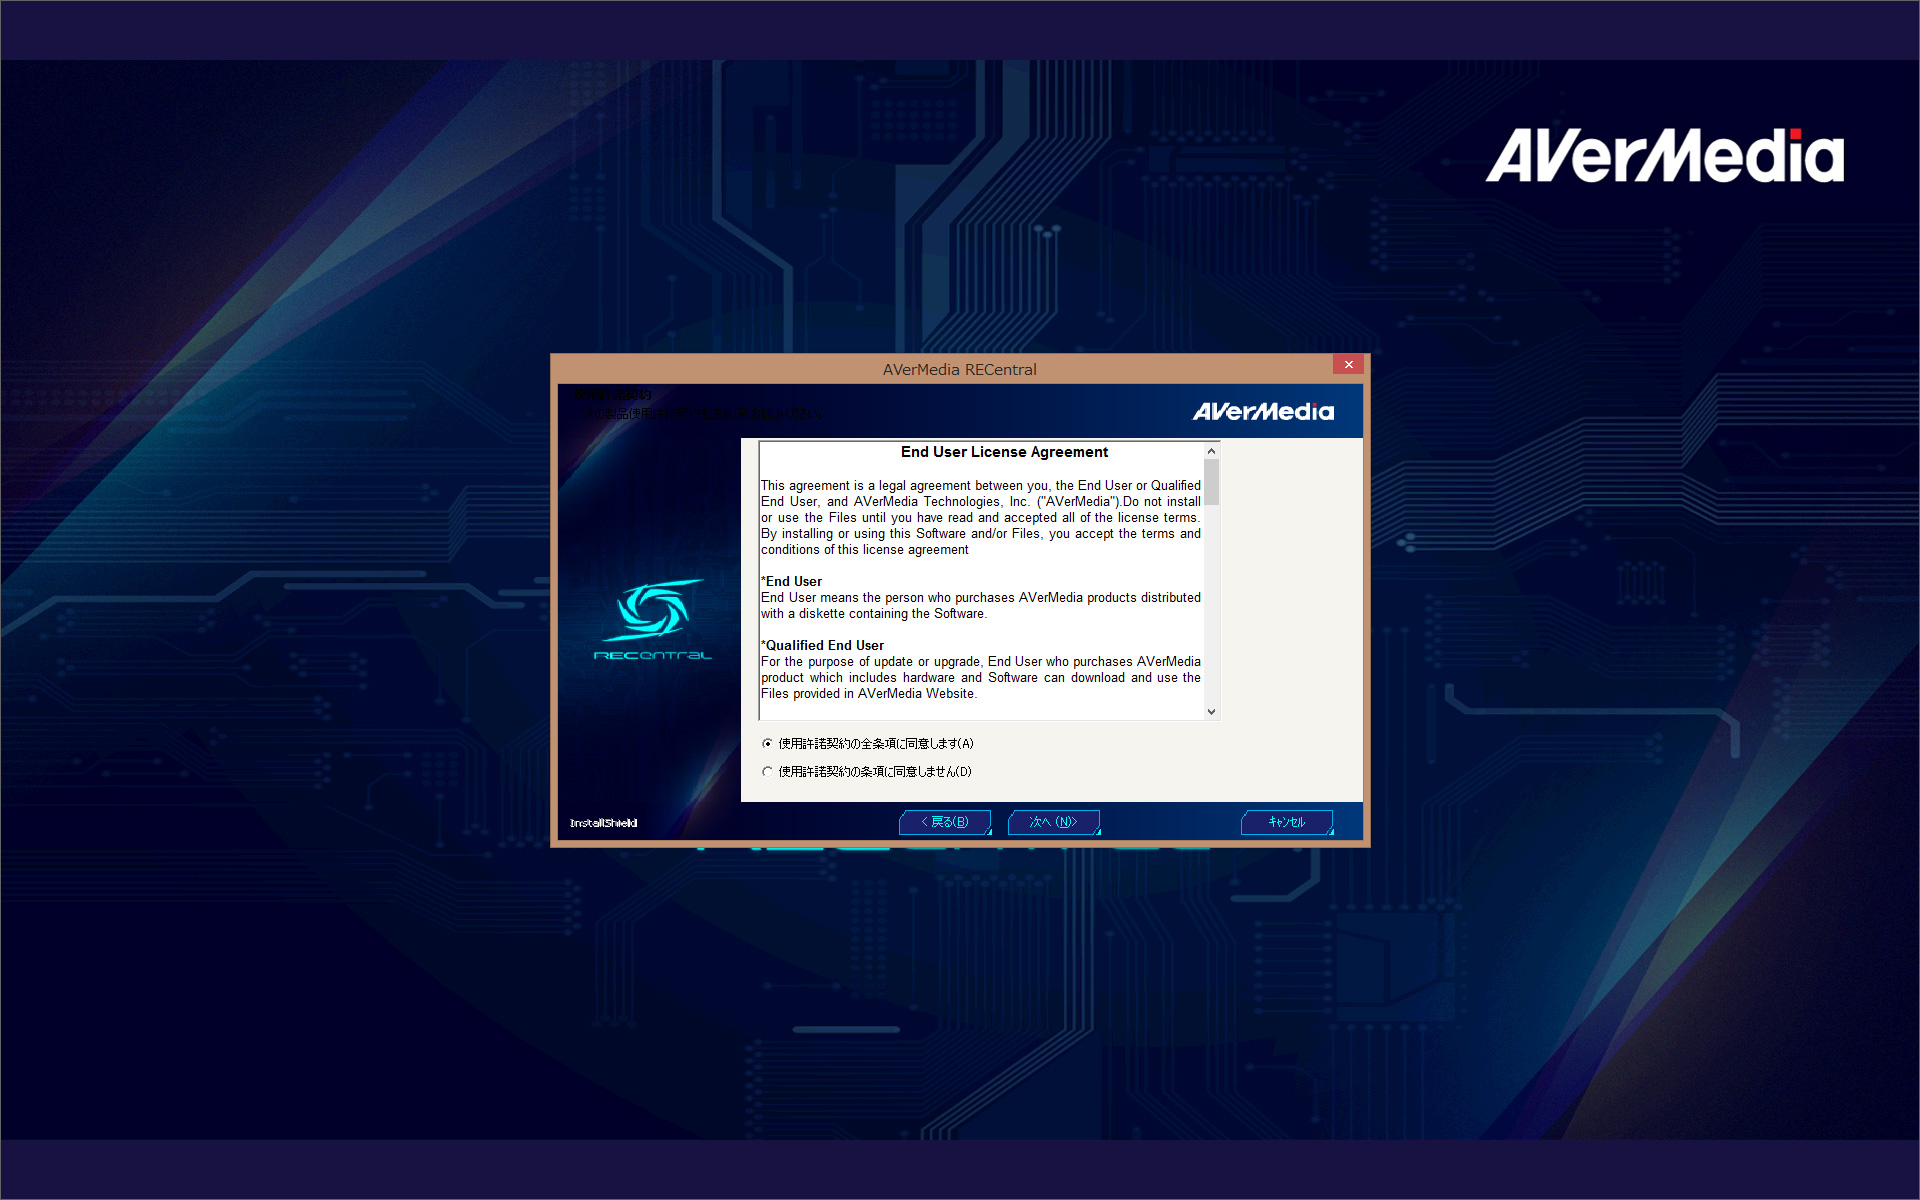Click the InstallShield label

pos(603,823)
